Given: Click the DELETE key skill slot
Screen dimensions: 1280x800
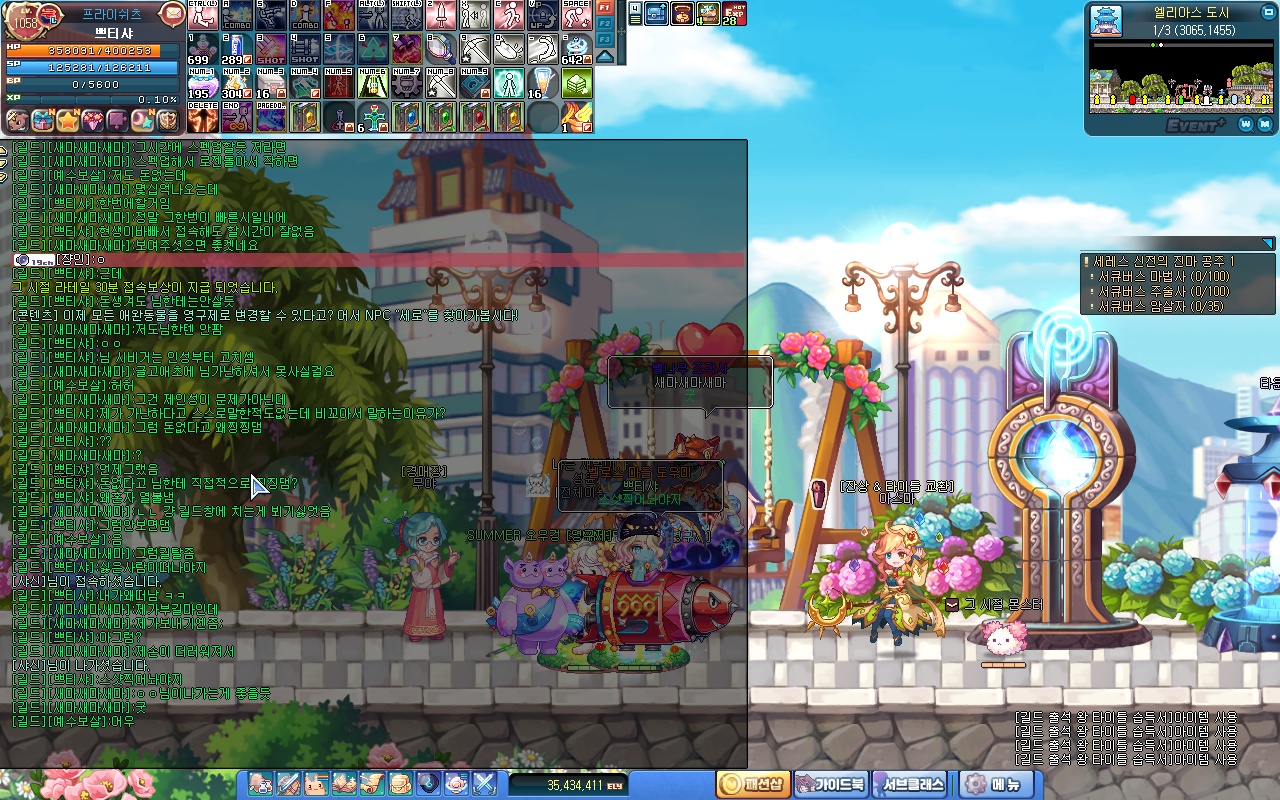Looking at the screenshot, I should [x=203, y=117].
